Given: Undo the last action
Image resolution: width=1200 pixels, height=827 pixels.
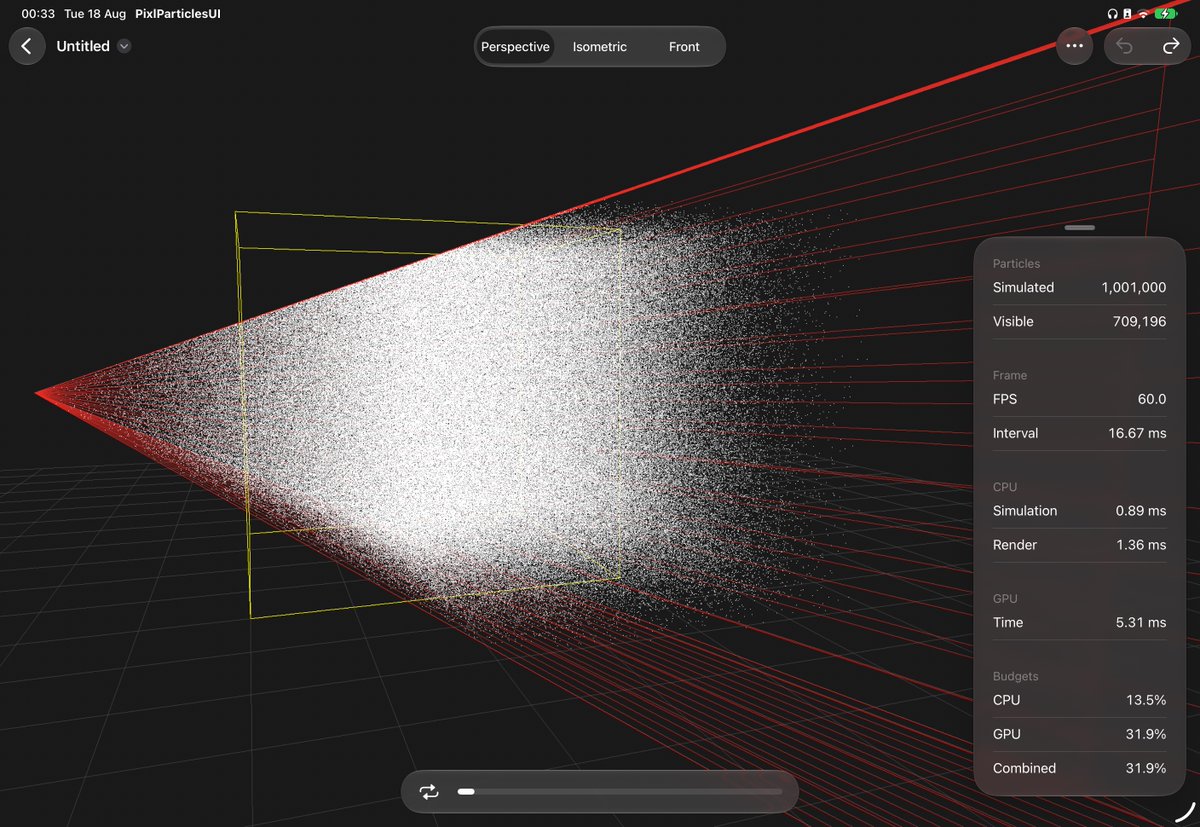Looking at the screenshot, I should pyautogui.click(x=1125, y=47).
